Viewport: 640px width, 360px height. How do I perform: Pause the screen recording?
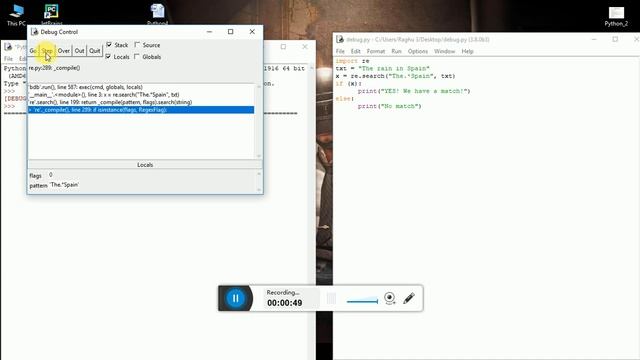point(236,298)
